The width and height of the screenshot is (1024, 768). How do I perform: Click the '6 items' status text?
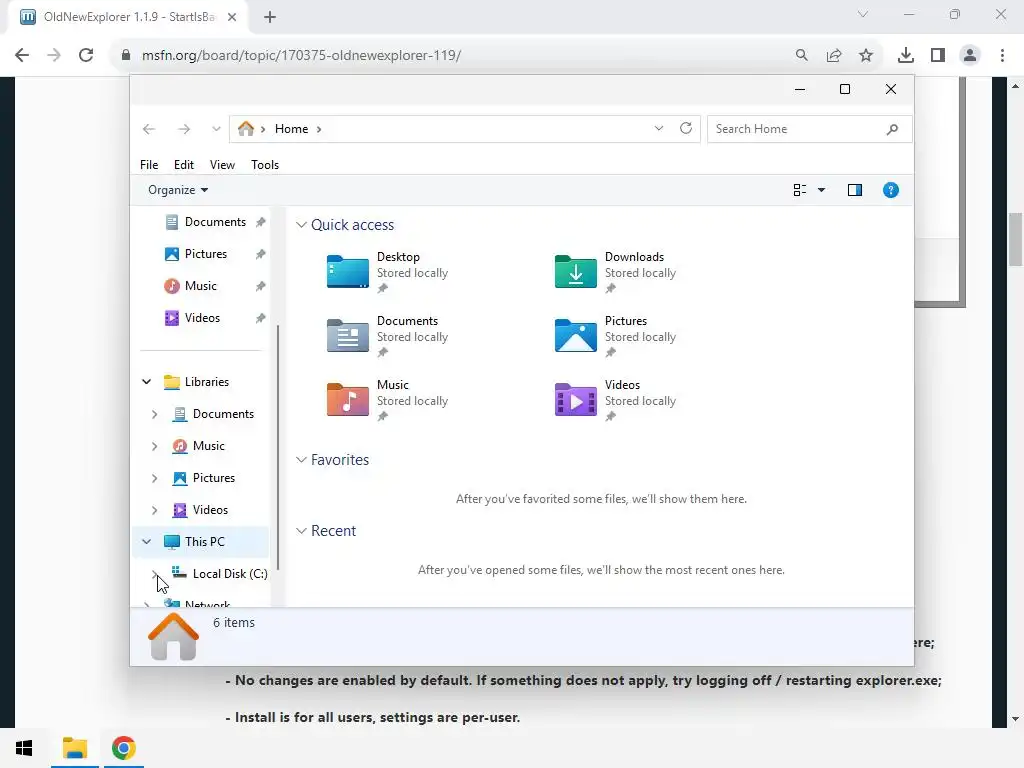pyautogui.click(x=234, y=623)
